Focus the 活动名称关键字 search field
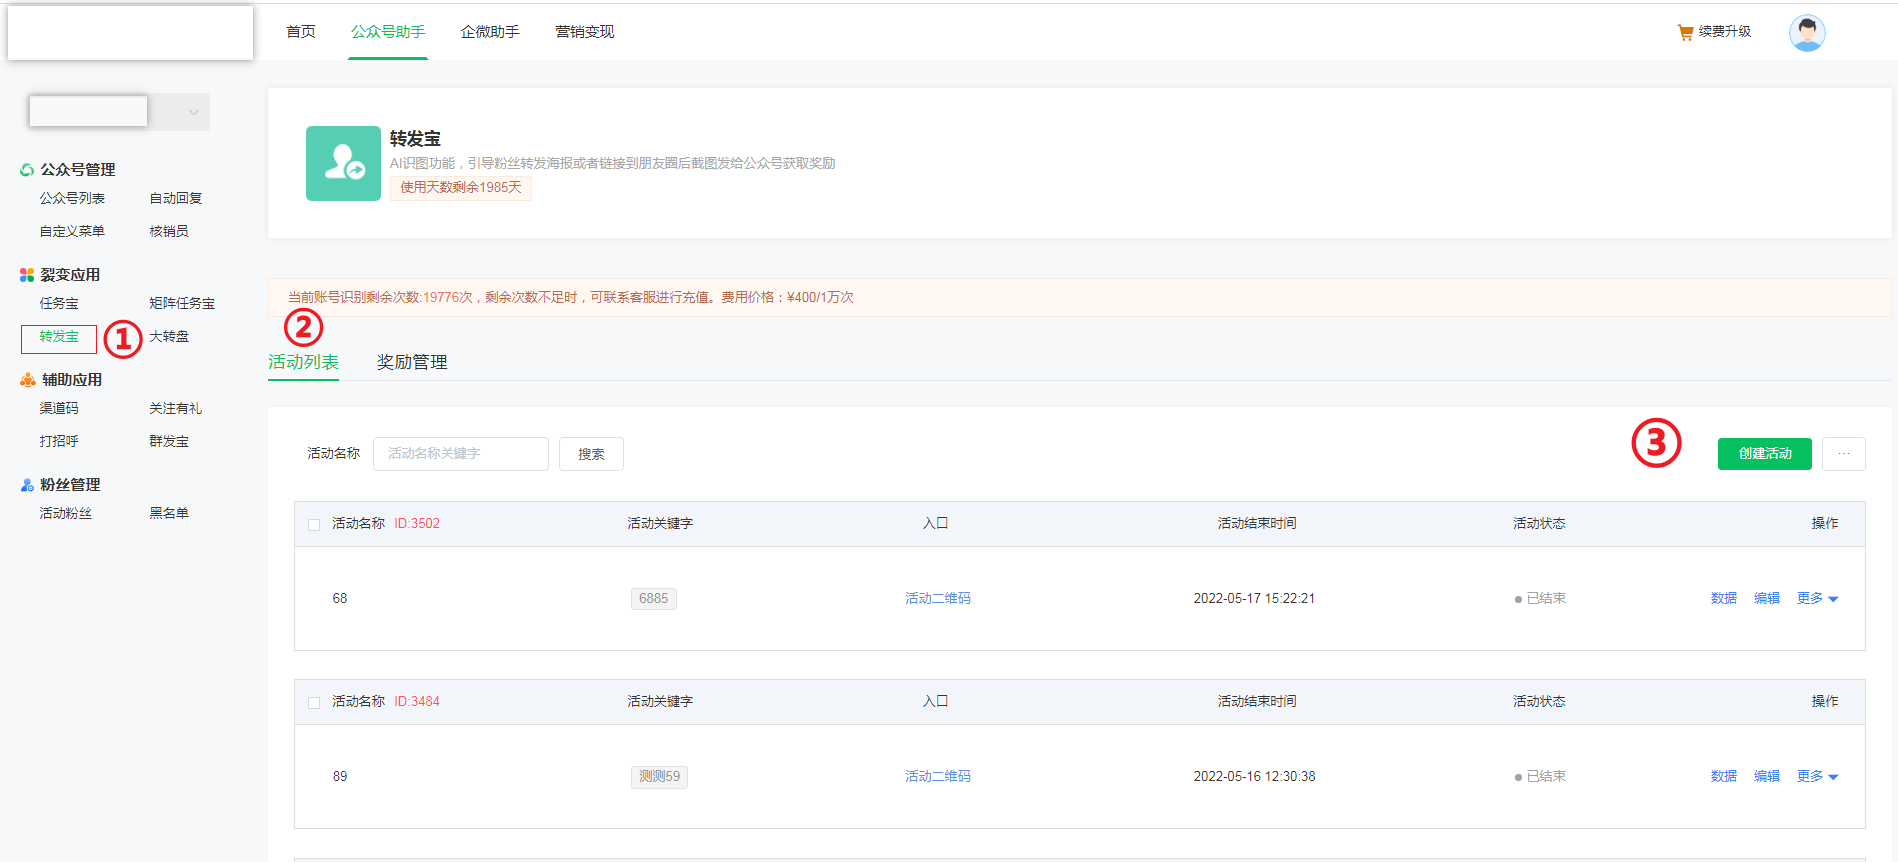Viewport: 1898px width, 862px height. [461, 454]
